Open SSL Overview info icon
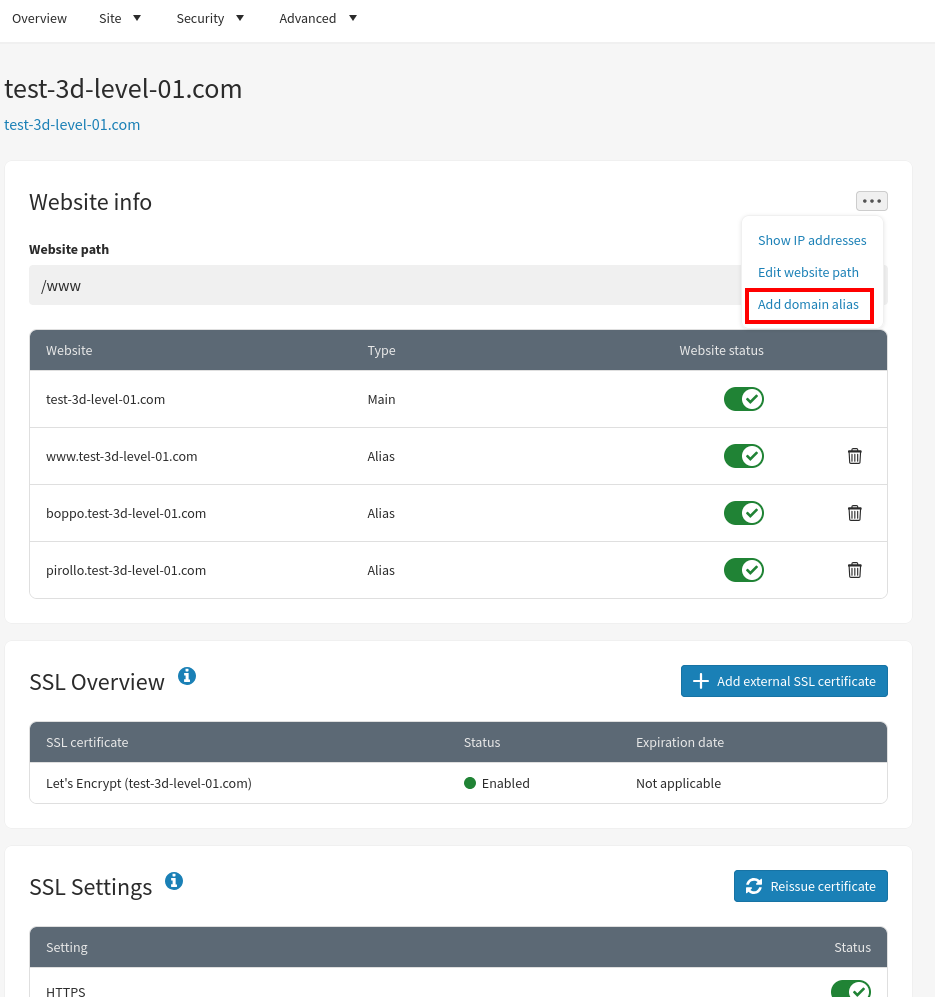The image size is (935, 997). 187,677
